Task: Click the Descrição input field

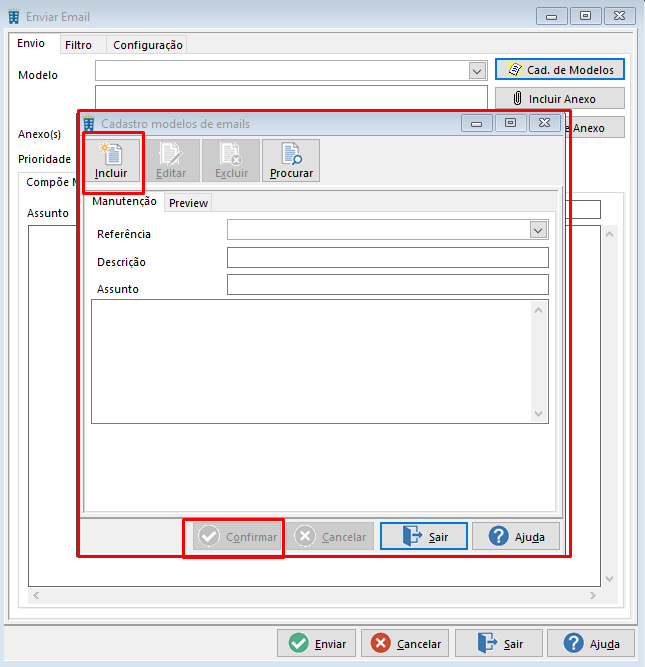Action: [388, 257]
